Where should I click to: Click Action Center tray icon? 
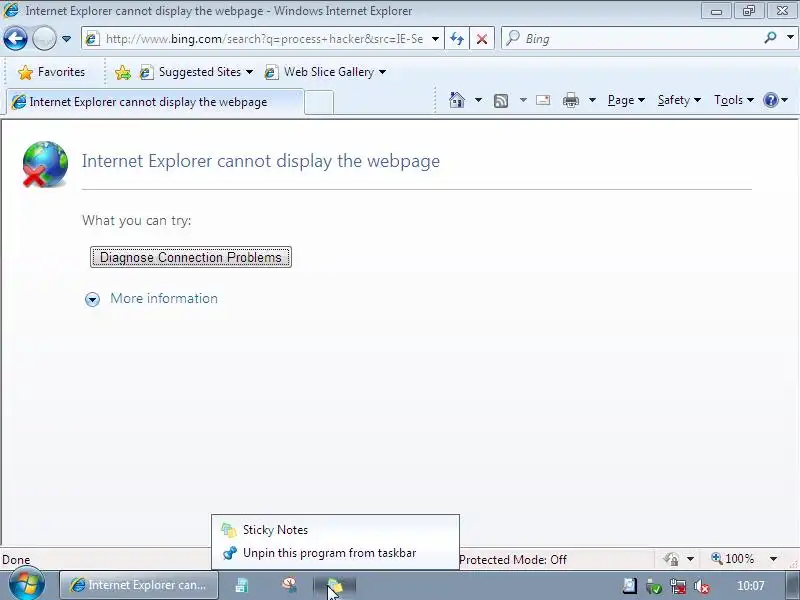pyautogui.click(x=630, y=586)
